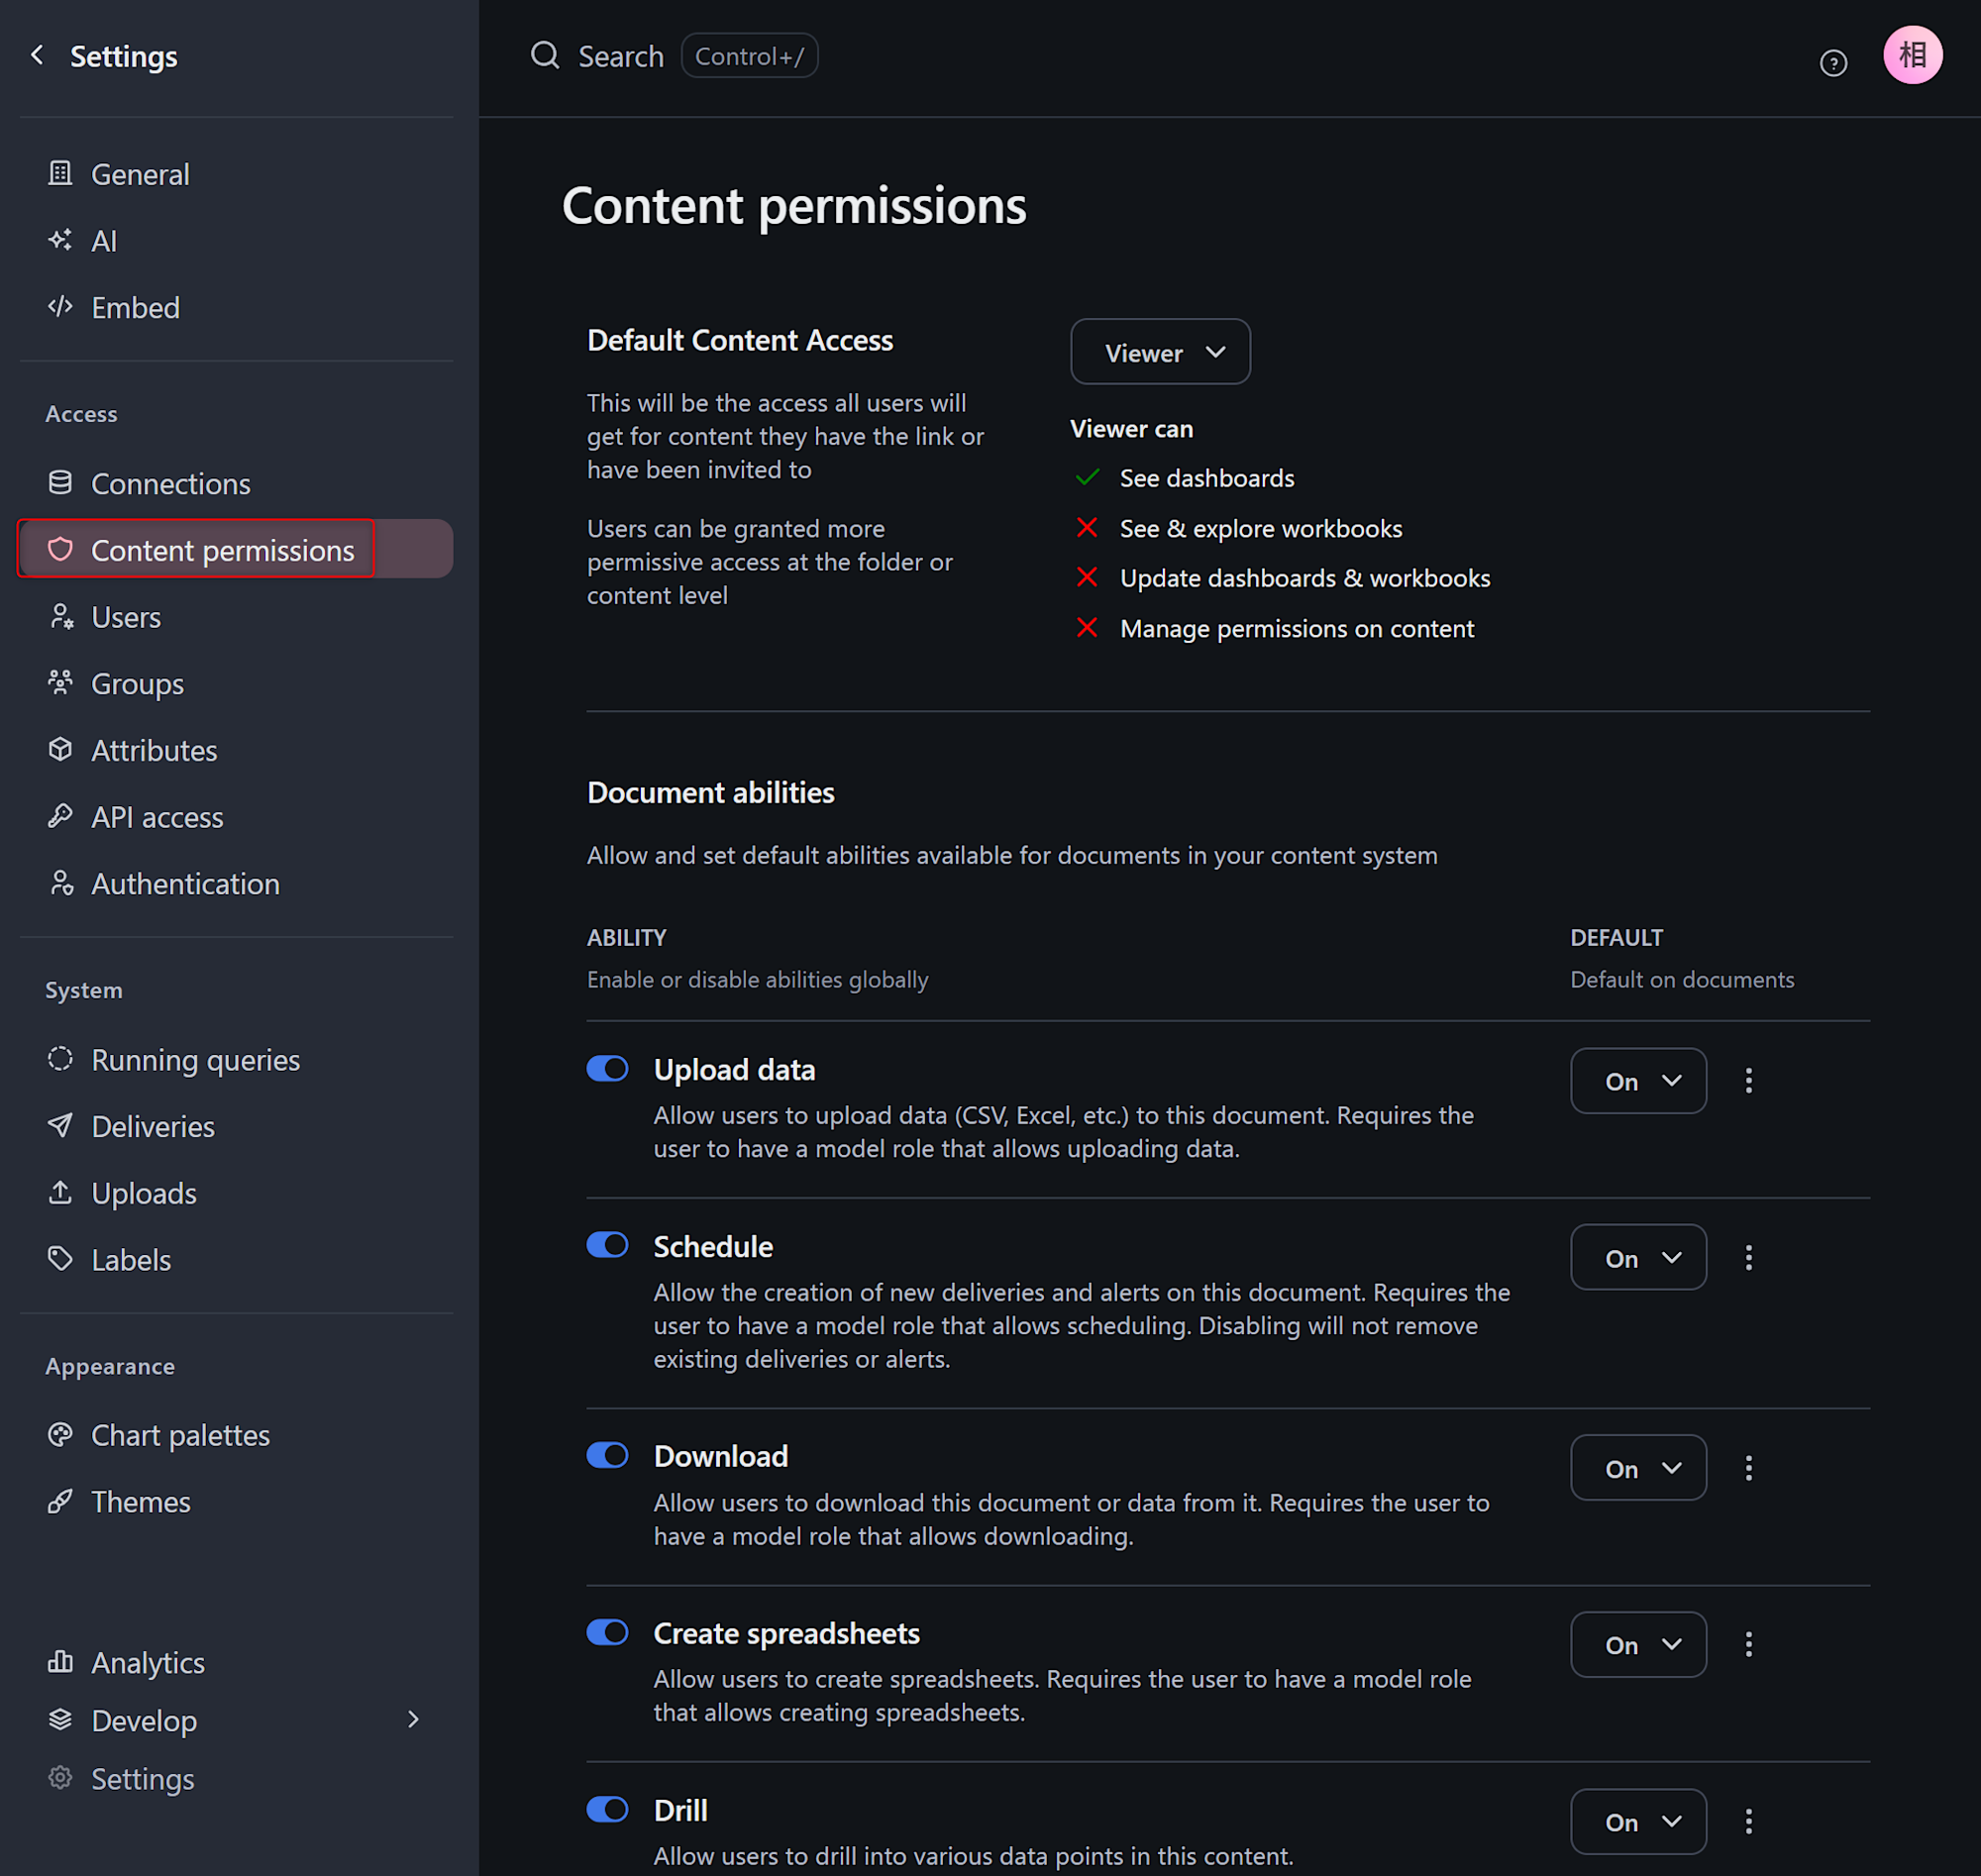Click the Chart palettes icon

[x=60, y=1435]
